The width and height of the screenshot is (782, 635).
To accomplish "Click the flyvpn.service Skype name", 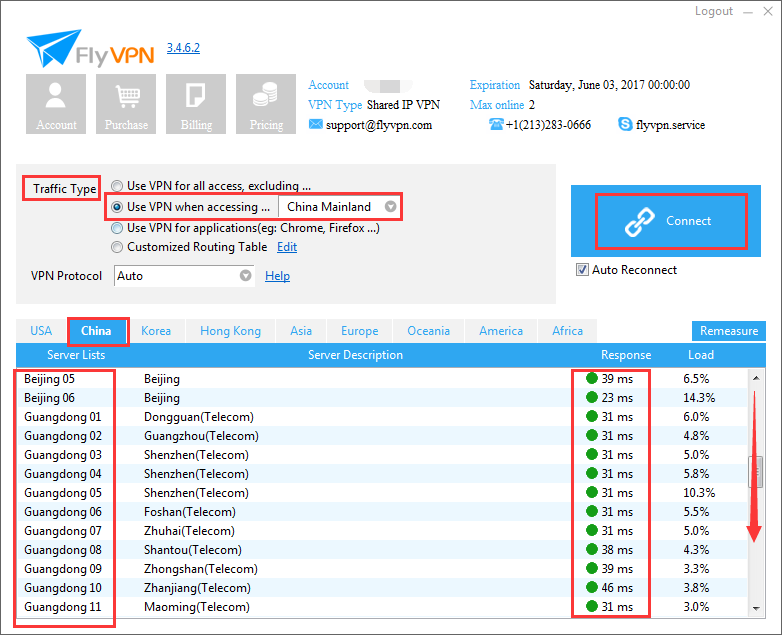I will [670, 125].
